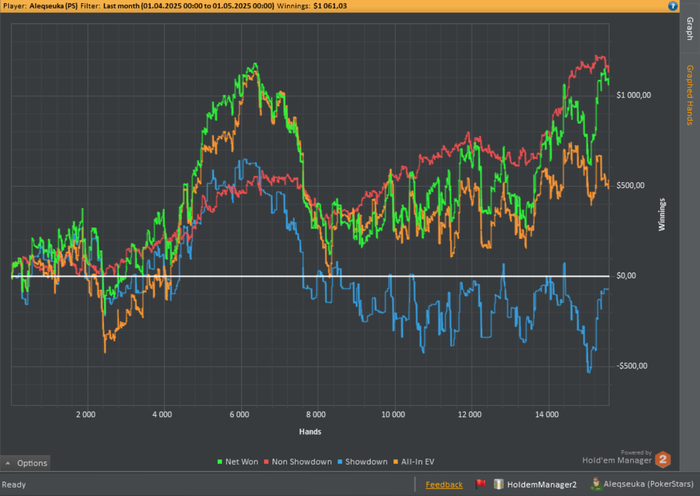
Task: Click the $500,00 axis label
Action: point(630,185)
